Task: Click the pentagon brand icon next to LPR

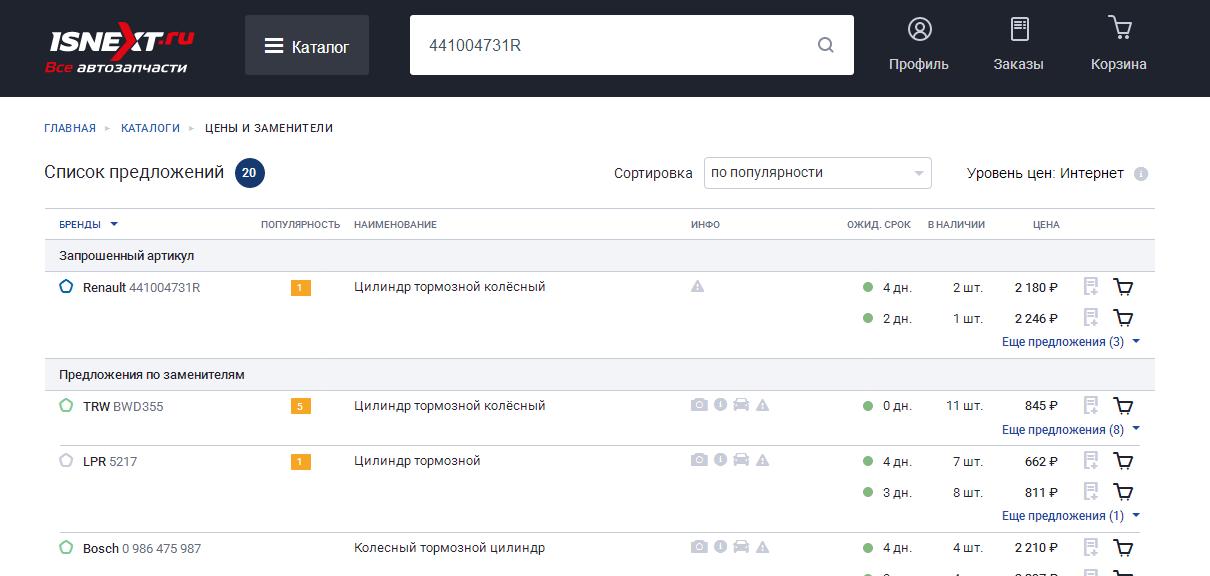Action: click(66, 460)
